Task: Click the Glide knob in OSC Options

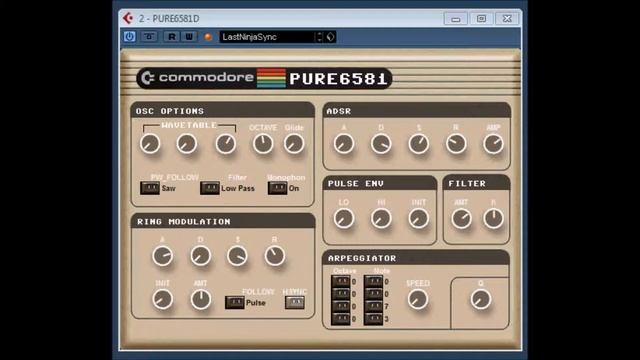Action: [294, 144]
